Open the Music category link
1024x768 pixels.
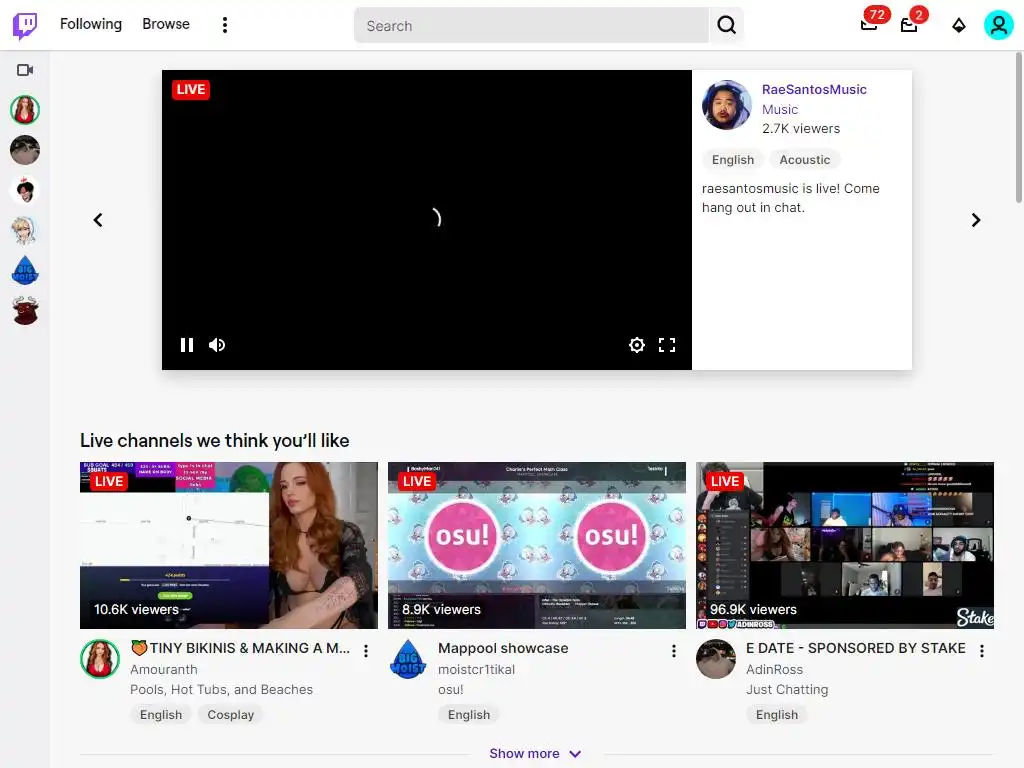coord(780,110)
